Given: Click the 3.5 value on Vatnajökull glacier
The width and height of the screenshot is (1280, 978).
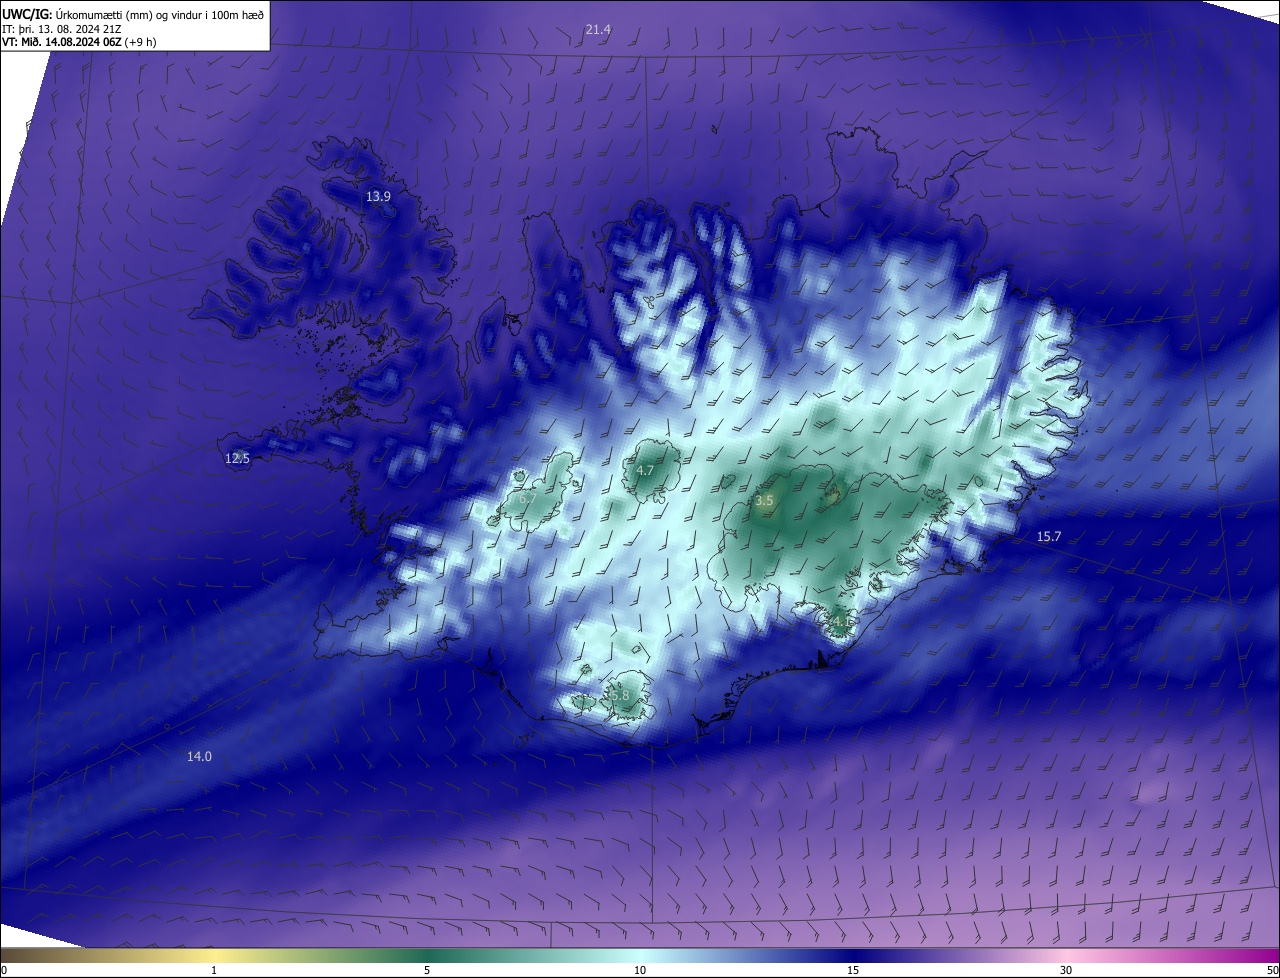Looking at the screenshot, I should [x=764, y=500].
